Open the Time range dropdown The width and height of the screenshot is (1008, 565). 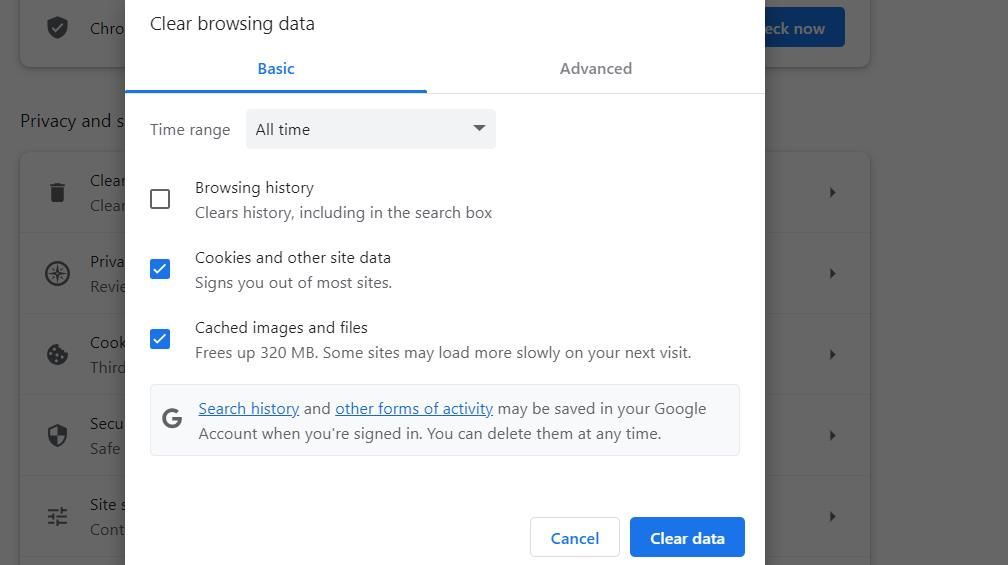coord(370,129)
